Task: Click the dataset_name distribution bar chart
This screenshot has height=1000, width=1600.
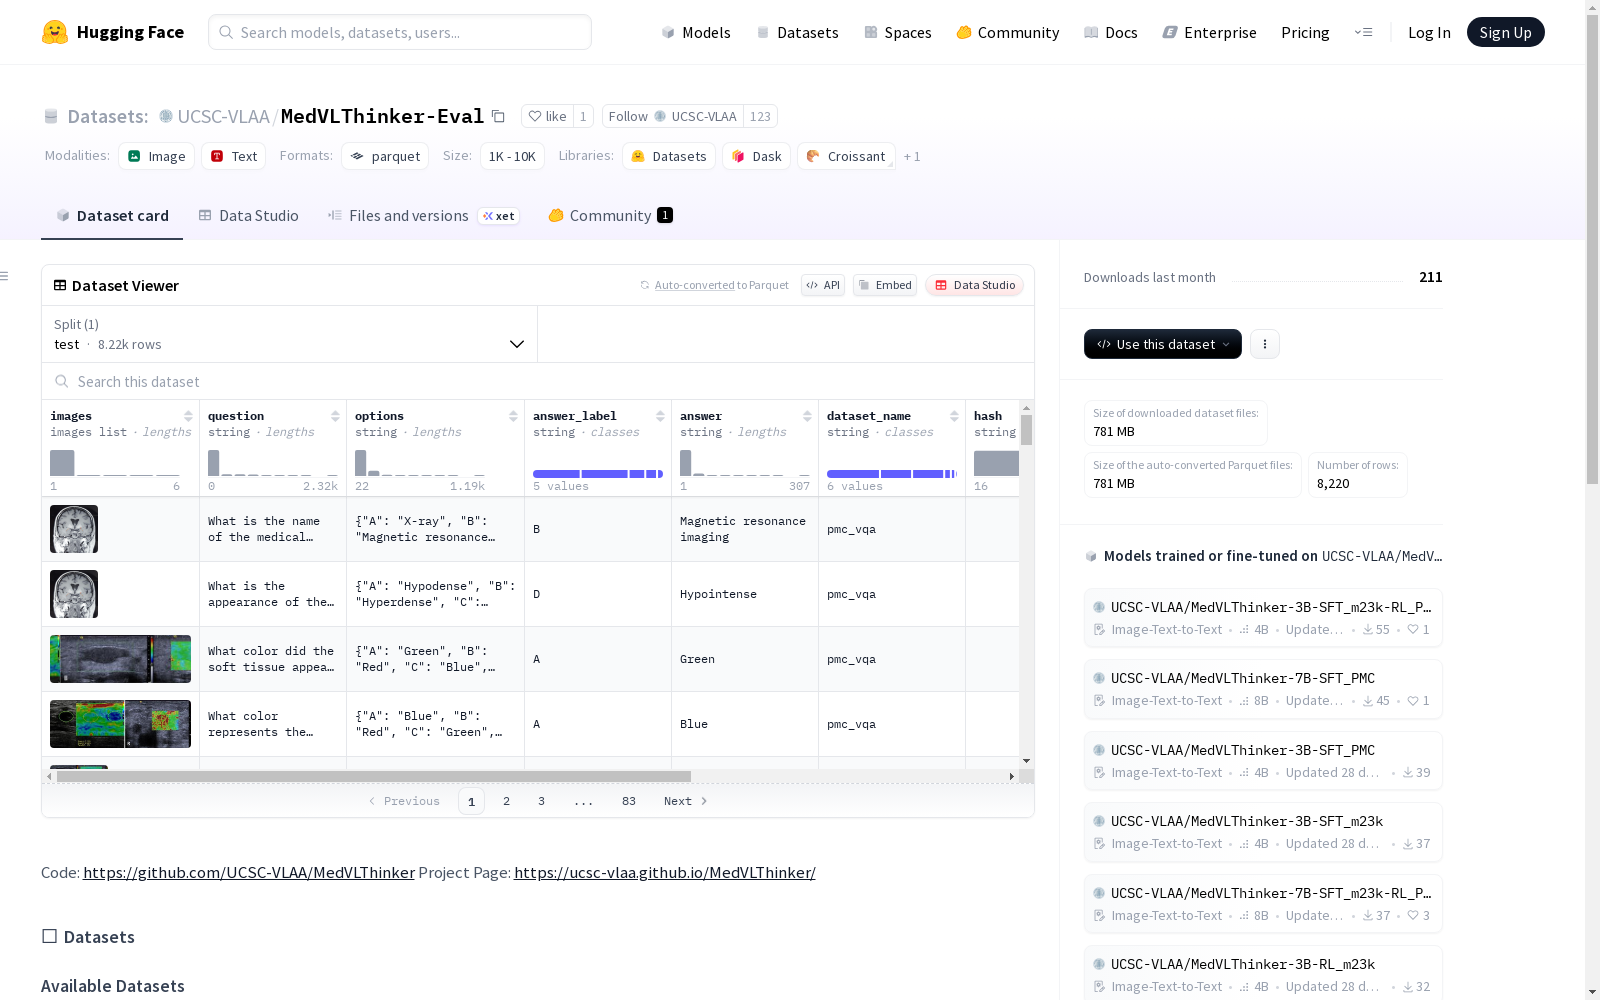Action: [892, 473]
